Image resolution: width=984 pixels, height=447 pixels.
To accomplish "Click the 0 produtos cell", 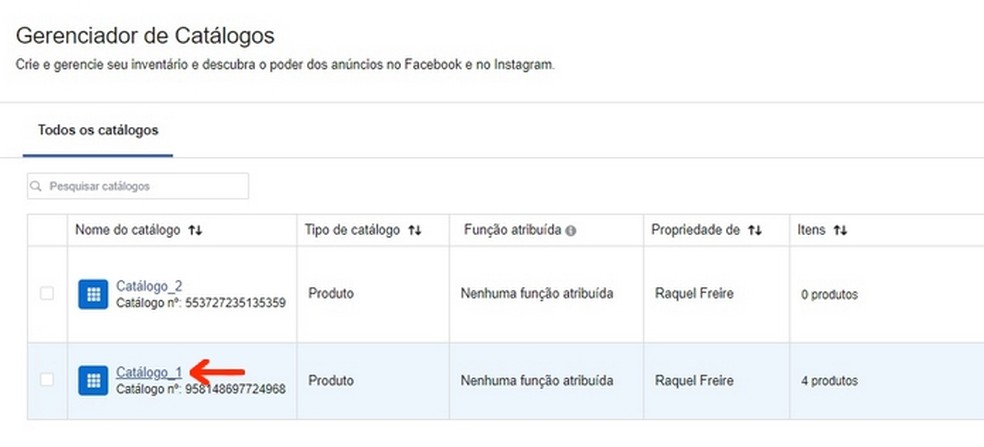I will tap(829, 295).
